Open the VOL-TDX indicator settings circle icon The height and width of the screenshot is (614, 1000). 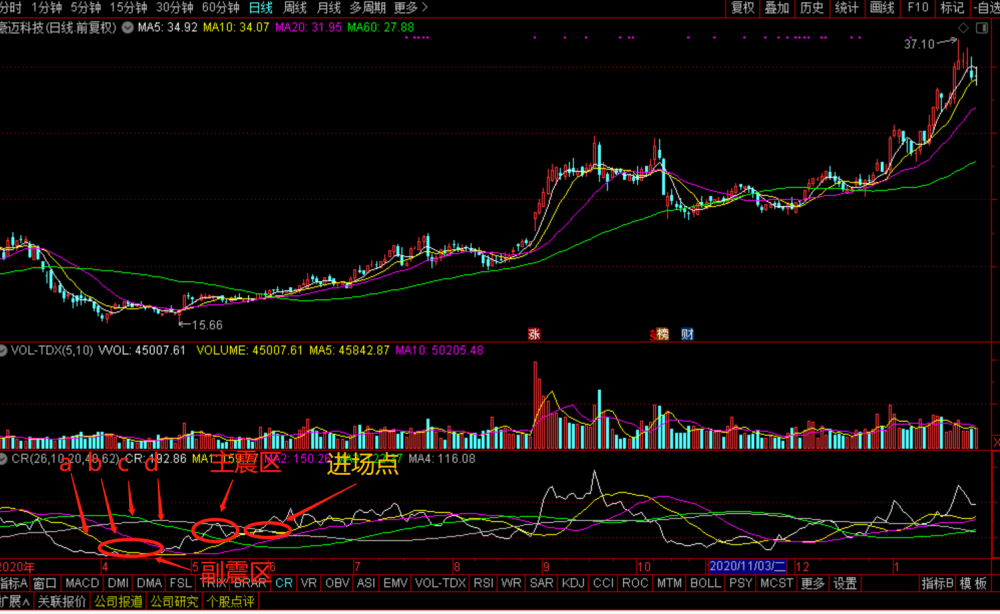tap(3, 351)
